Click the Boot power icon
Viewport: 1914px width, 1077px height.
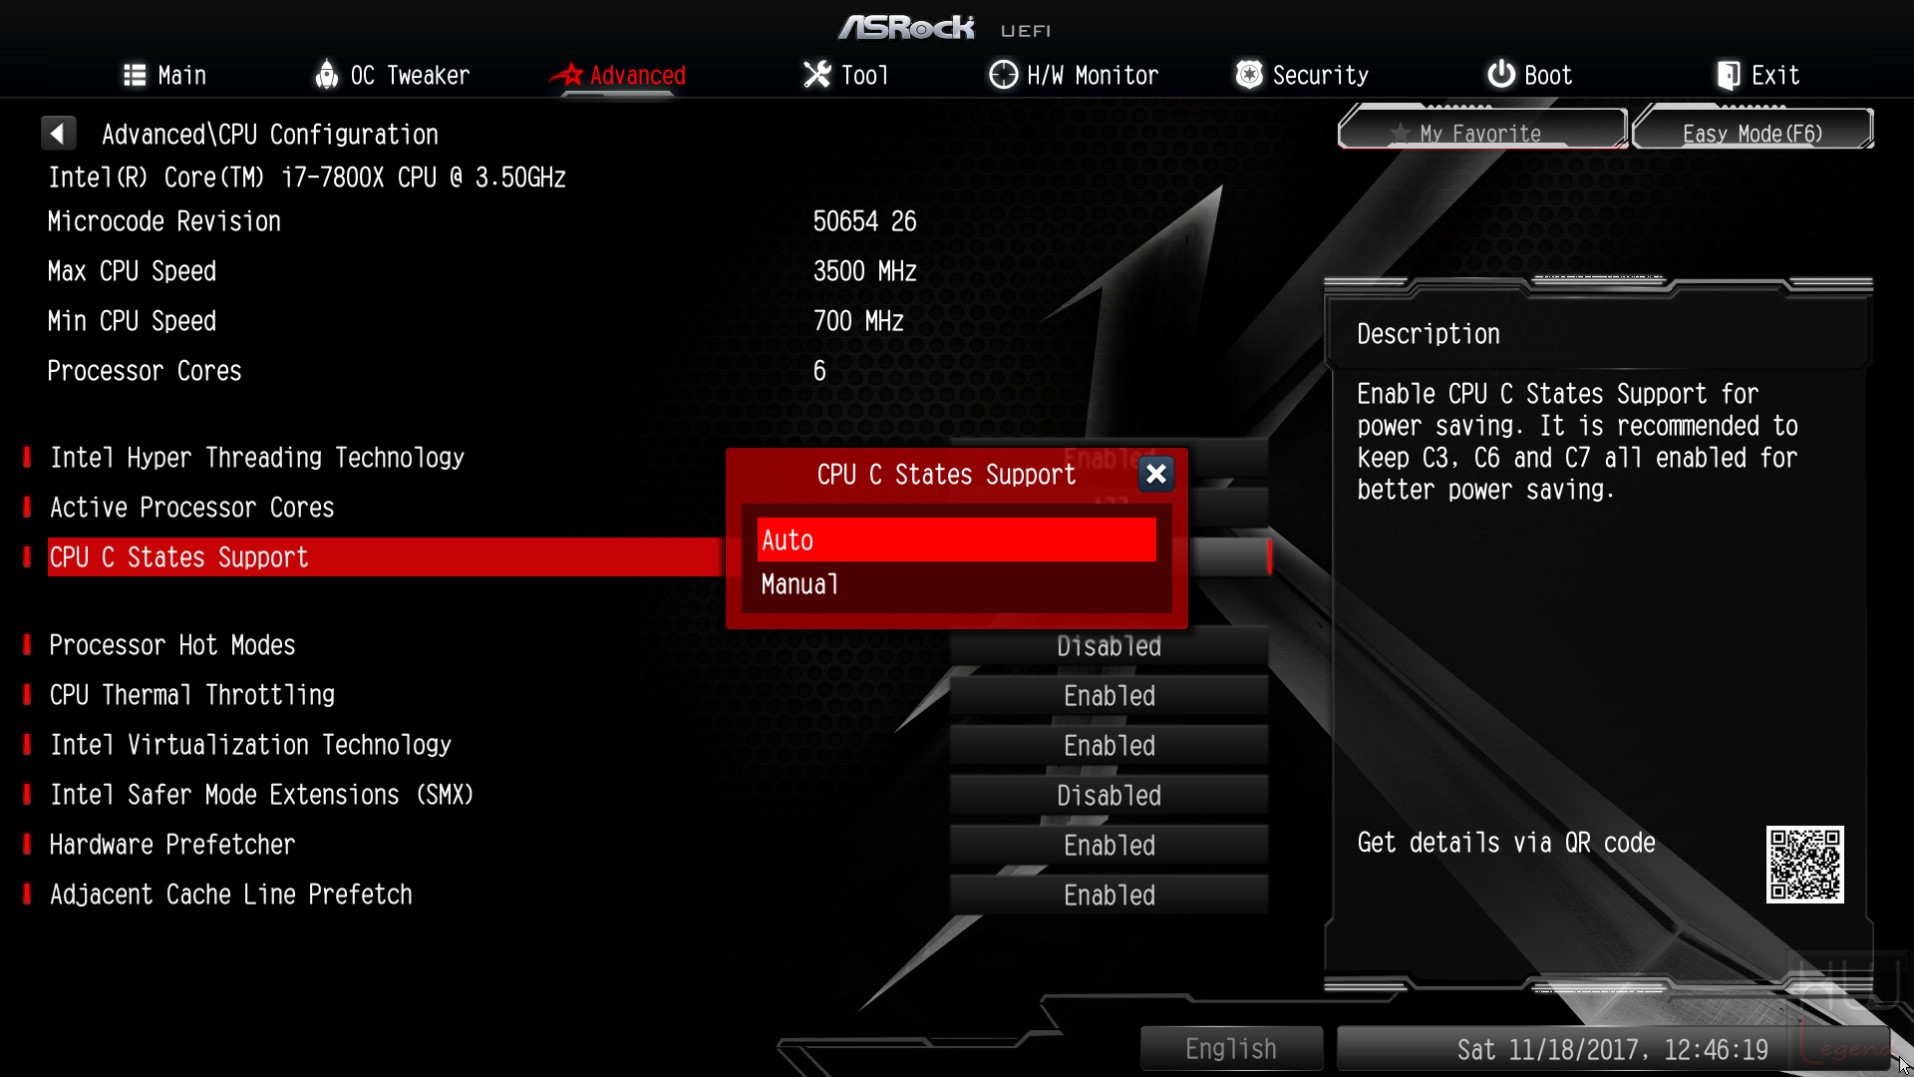pyautogui.click(x=1500, y=74)
